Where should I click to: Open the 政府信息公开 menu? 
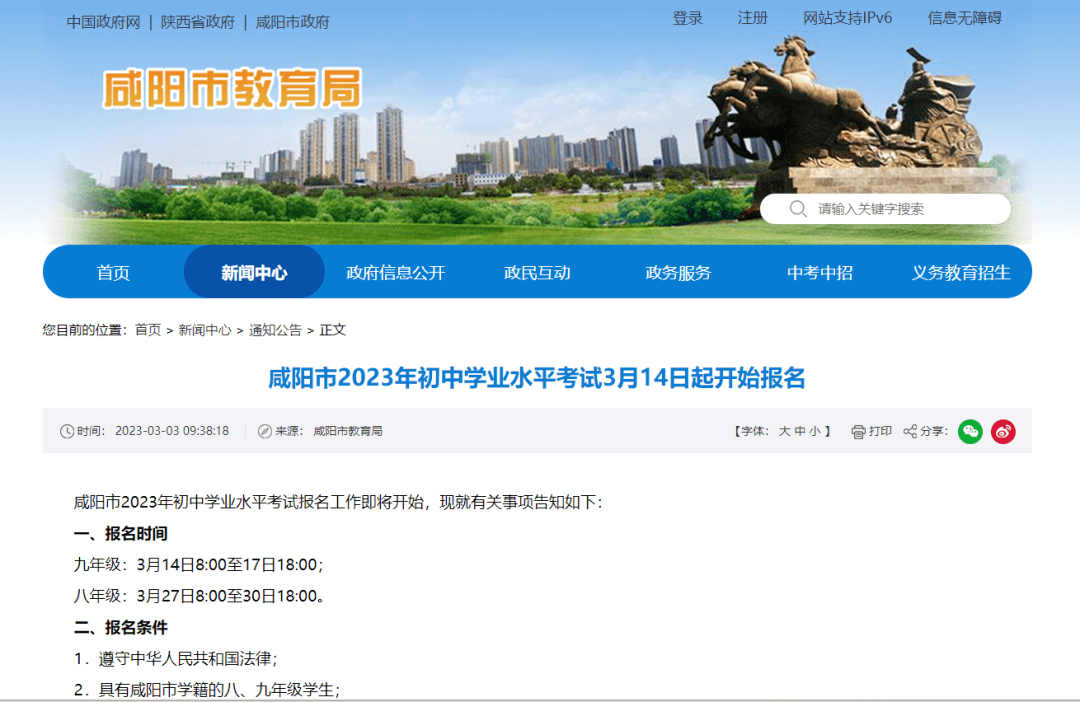click(x=395, y=272)
